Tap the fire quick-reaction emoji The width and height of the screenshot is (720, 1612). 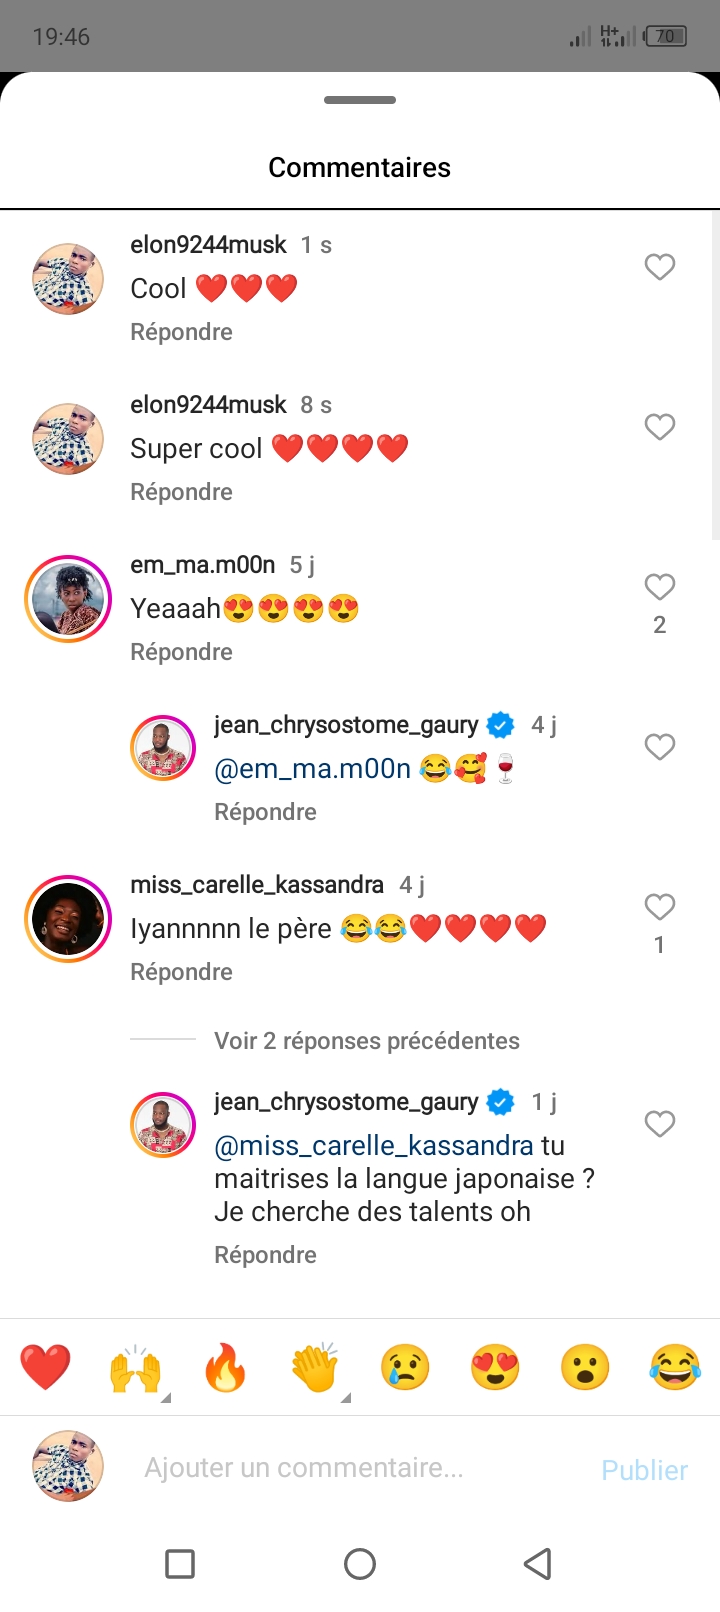(x=225, y=1367)
